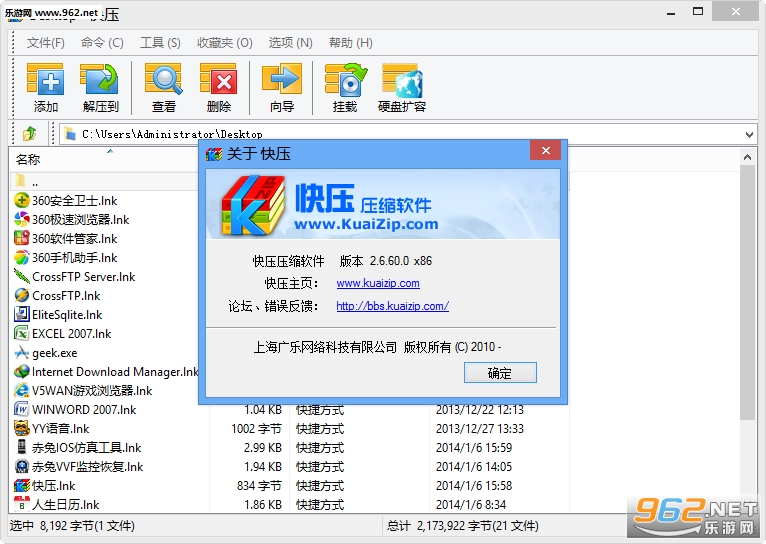This screenshot has height=544, width=766.
Task: Maximize the 快压 main window
Action: [698, 12]
